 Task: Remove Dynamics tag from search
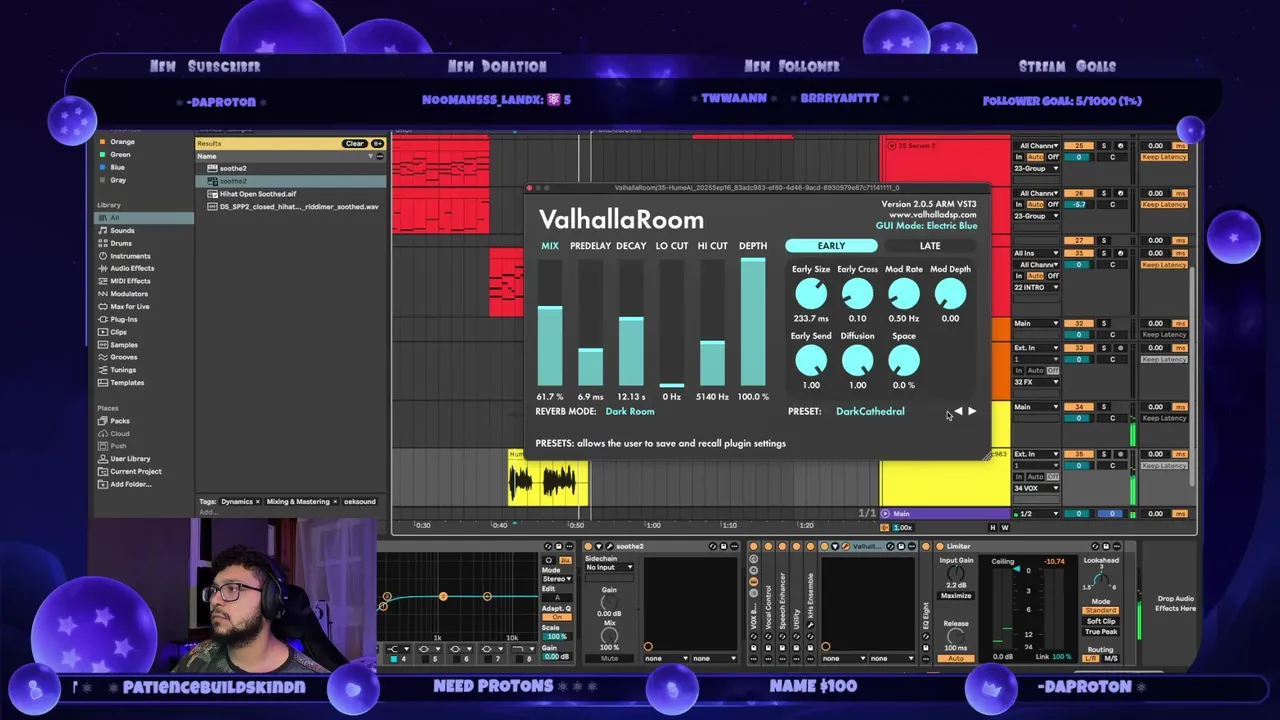[x=257, y=501]
